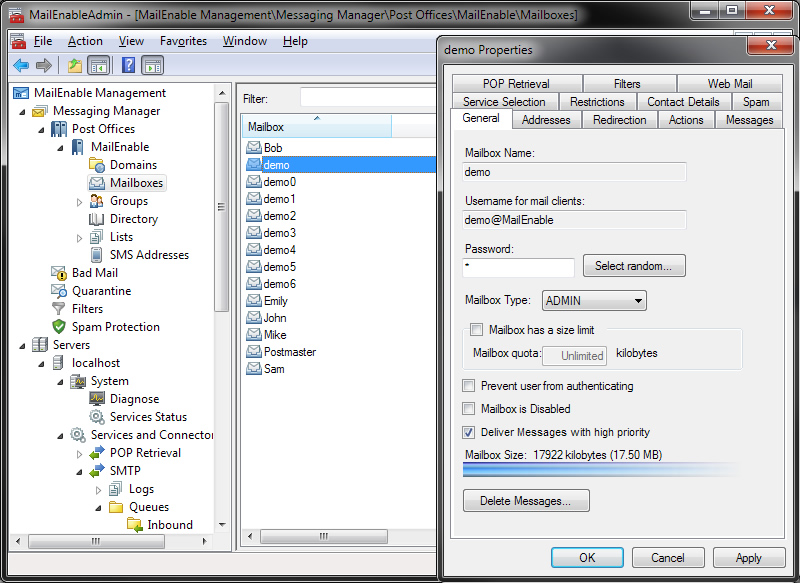Expand the Logs node under SMTP
The width and height of the screenshot is (800, 583).
tap(99, 489)
